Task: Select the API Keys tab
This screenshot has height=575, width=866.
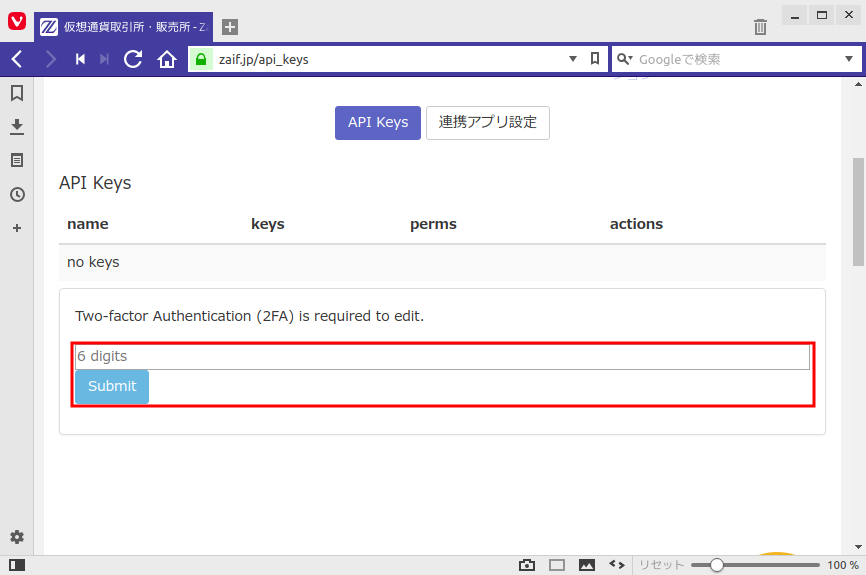Action: pyautogui.click(x=377, y=123)
